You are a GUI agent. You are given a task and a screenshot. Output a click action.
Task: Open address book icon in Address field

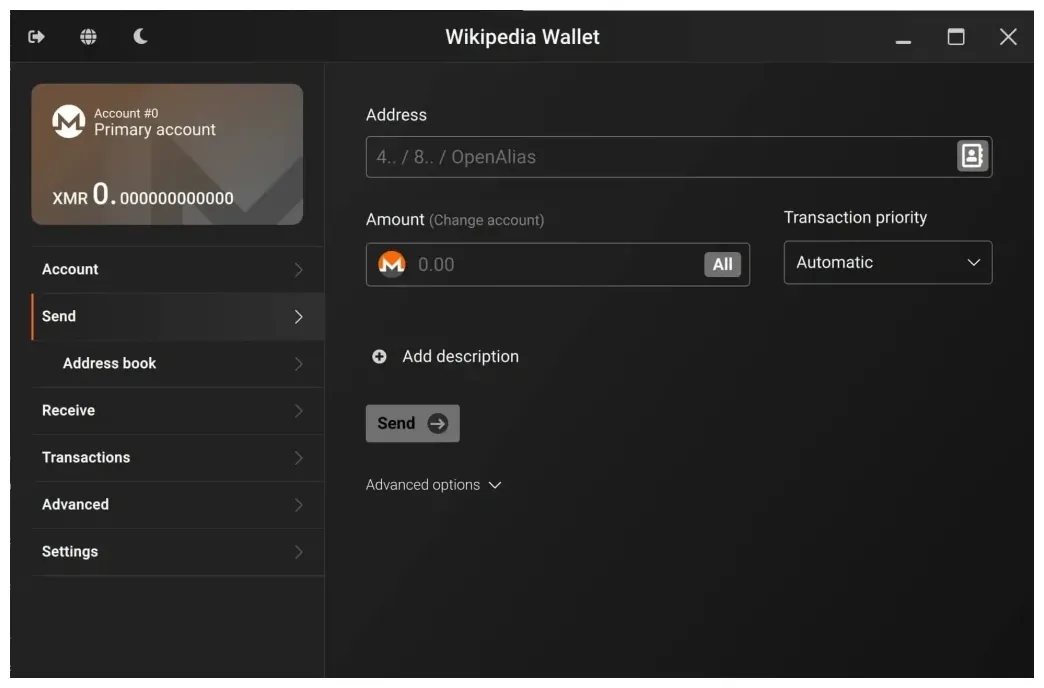pyautogui.click(x=971, y=156)
